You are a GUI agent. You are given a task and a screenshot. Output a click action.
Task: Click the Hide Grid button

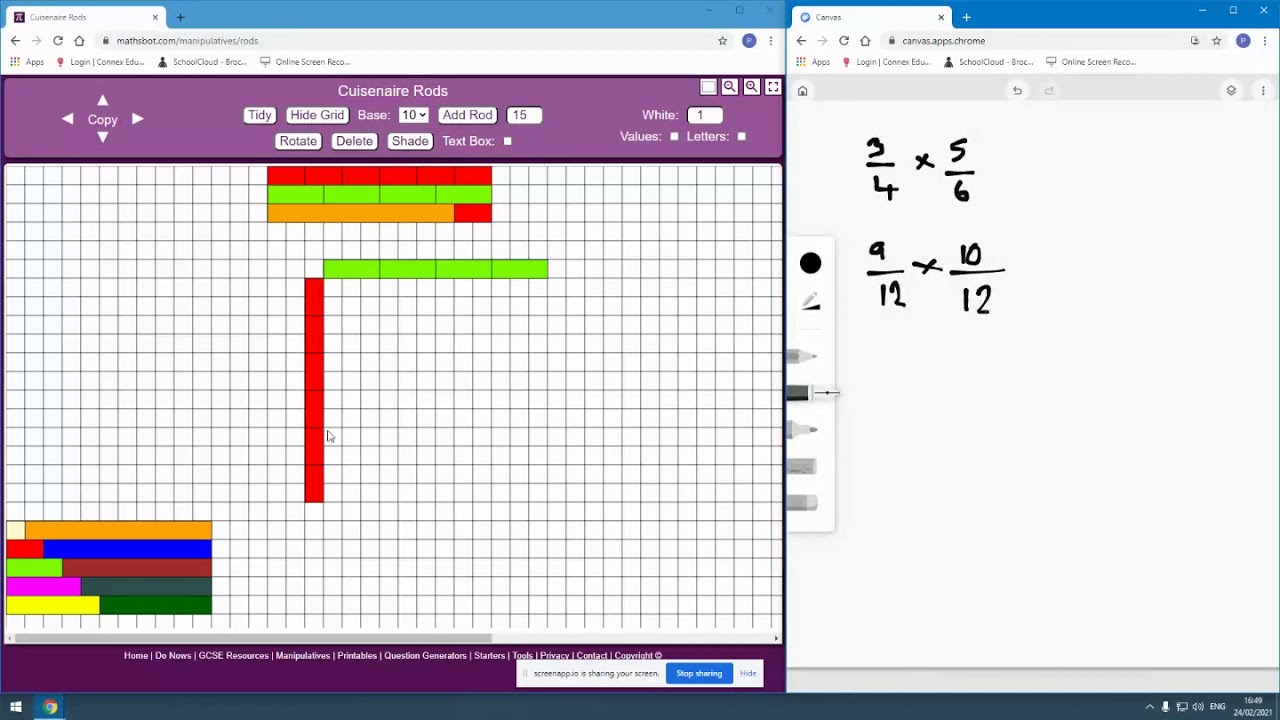click(x=317, y=115)
